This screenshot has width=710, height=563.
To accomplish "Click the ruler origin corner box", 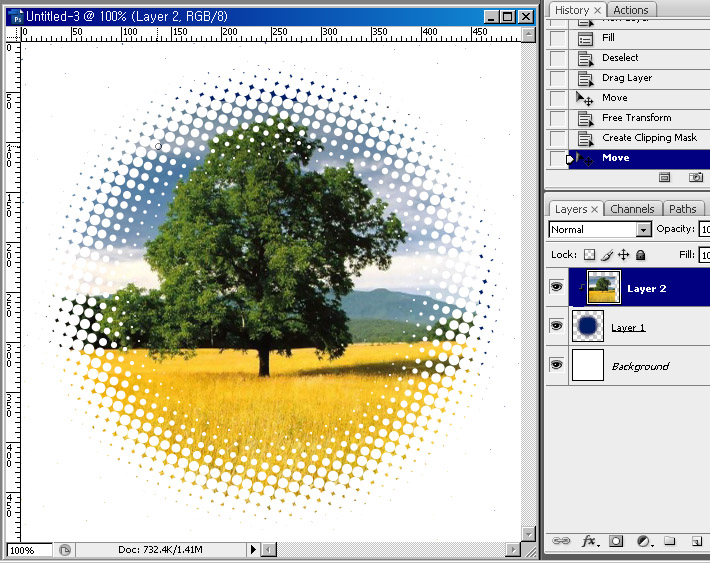I will (14, 34).
